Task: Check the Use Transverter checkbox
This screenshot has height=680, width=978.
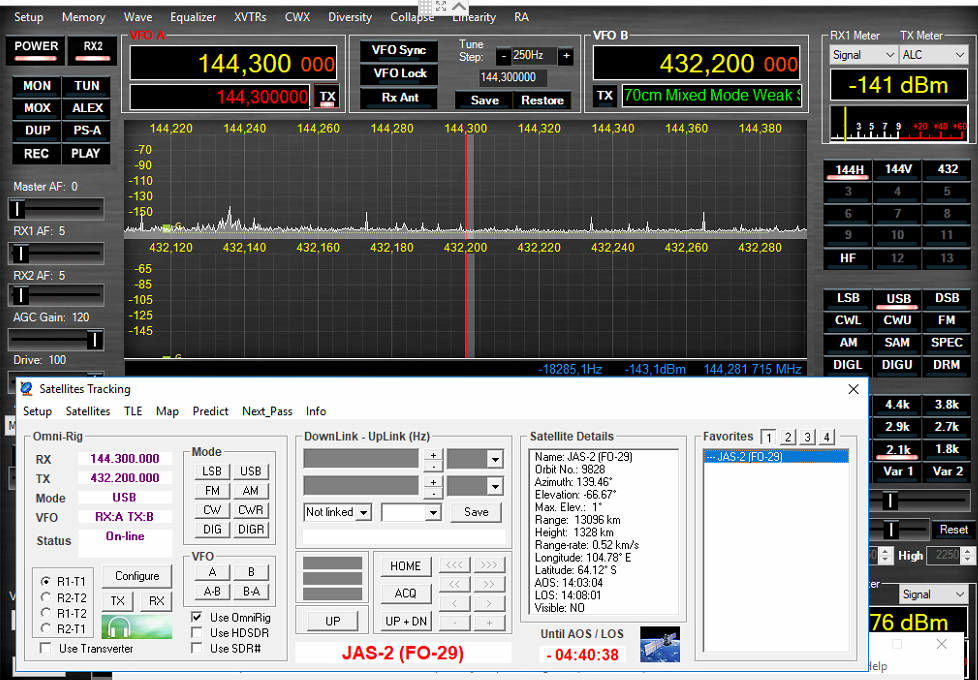Action: pos(46,648)
